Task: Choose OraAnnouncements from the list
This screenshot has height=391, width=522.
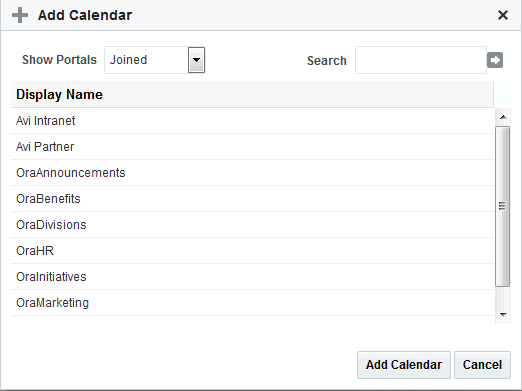Action: click(x=252, y=173)
